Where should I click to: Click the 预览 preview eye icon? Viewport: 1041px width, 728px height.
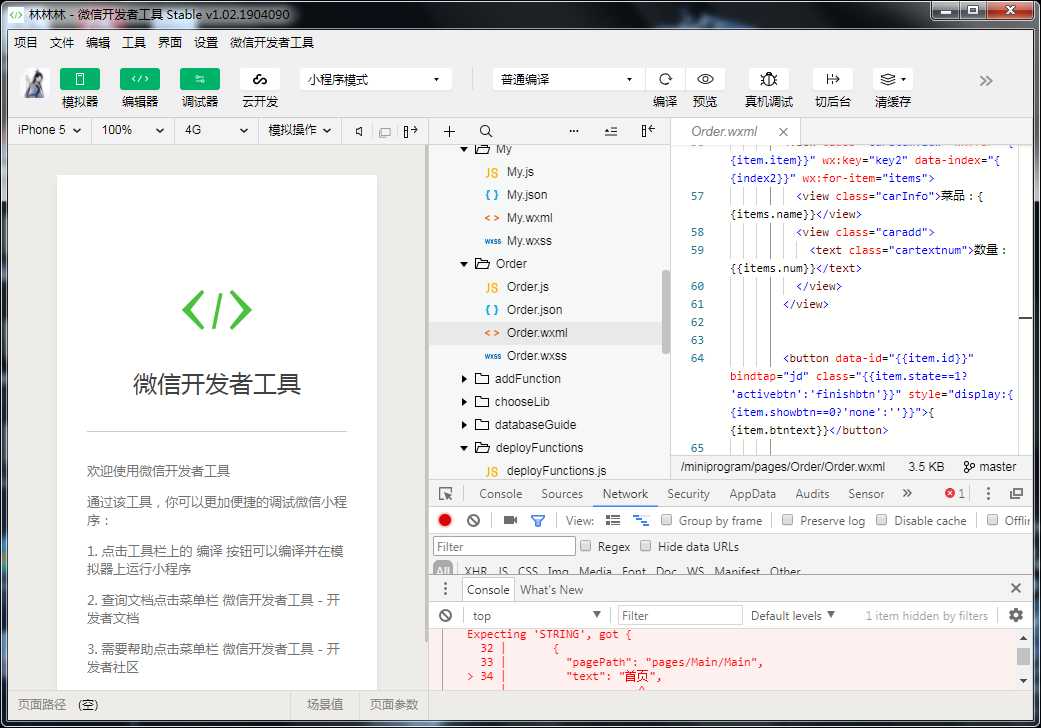point(705,79)
